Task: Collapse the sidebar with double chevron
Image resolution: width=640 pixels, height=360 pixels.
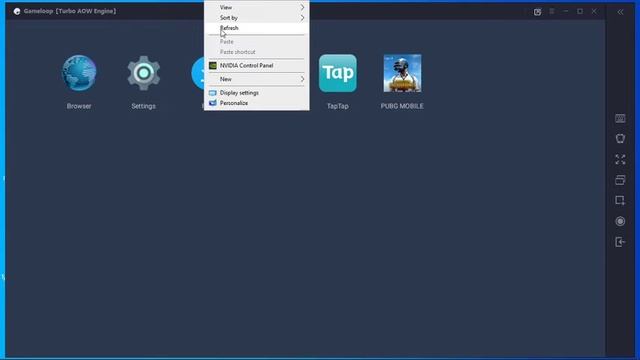Action: coord(620,12)
